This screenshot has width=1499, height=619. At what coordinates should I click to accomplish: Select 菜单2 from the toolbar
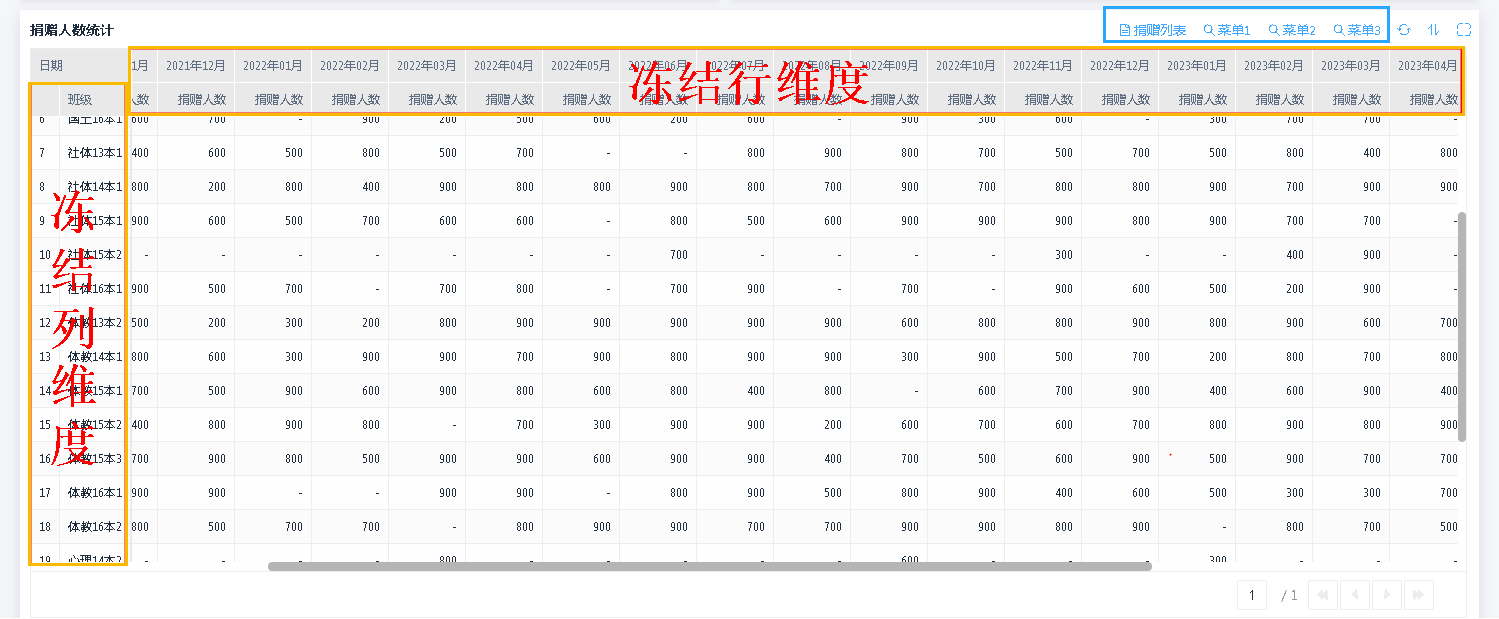coord(1292,30)
